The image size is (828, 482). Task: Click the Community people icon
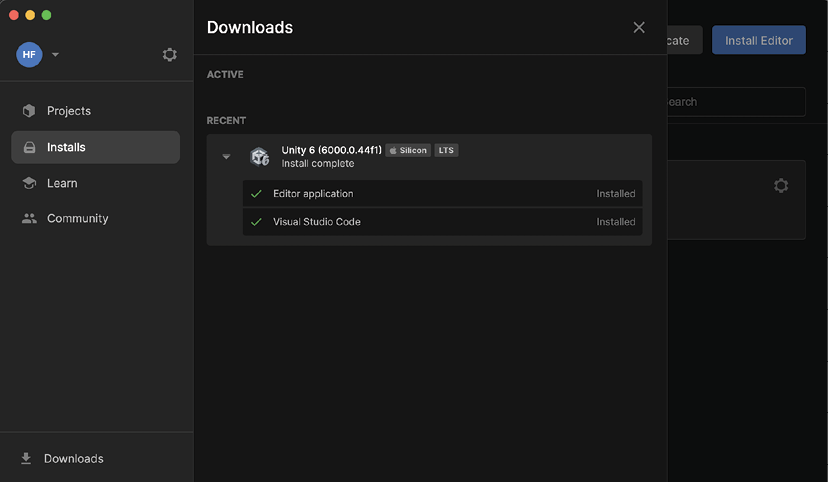coord(29,219)
